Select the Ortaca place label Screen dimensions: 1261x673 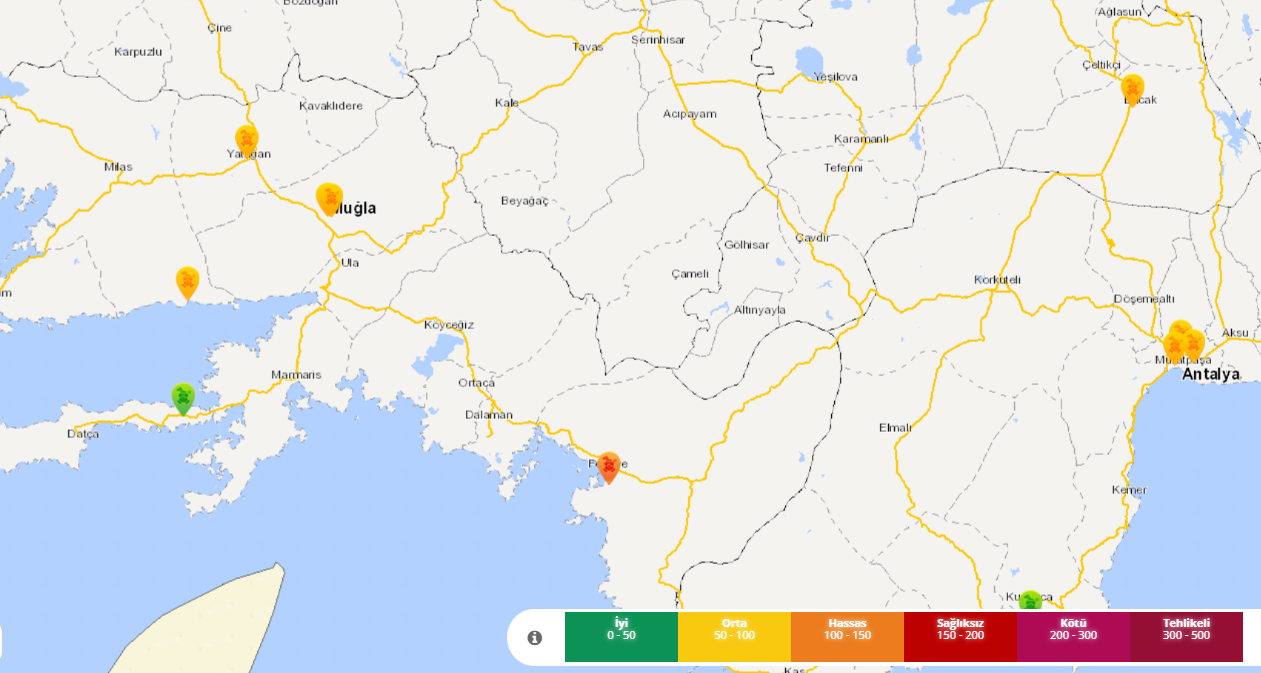(476, 383)
